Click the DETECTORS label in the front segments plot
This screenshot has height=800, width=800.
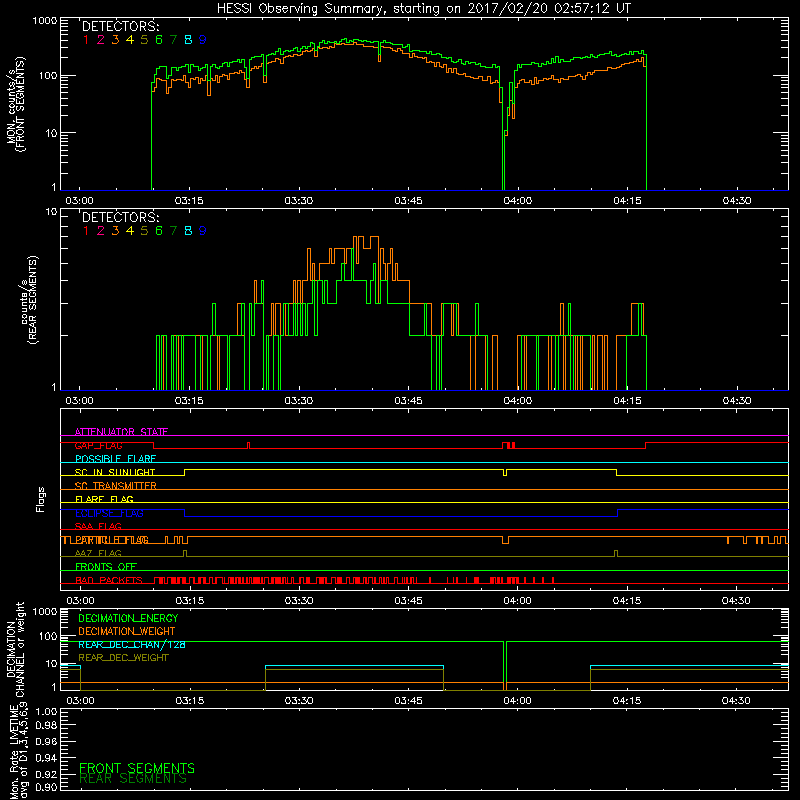[120, 26]
